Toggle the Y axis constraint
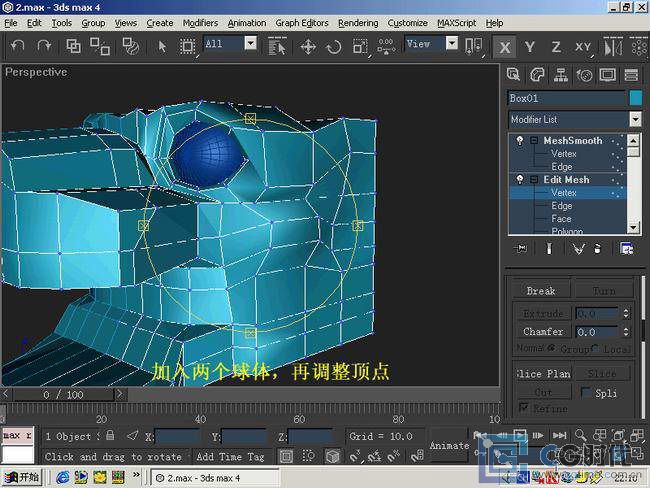The width and height of the screenshot is (650, 488). click(x=530, y=47)
